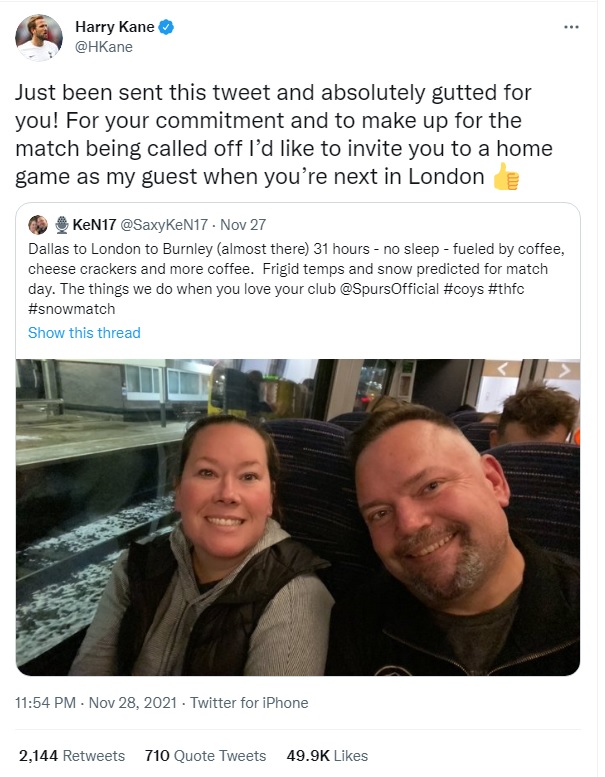
Task: Click the KeN17 quoted tweet avatar
Action: pos(38,225)
